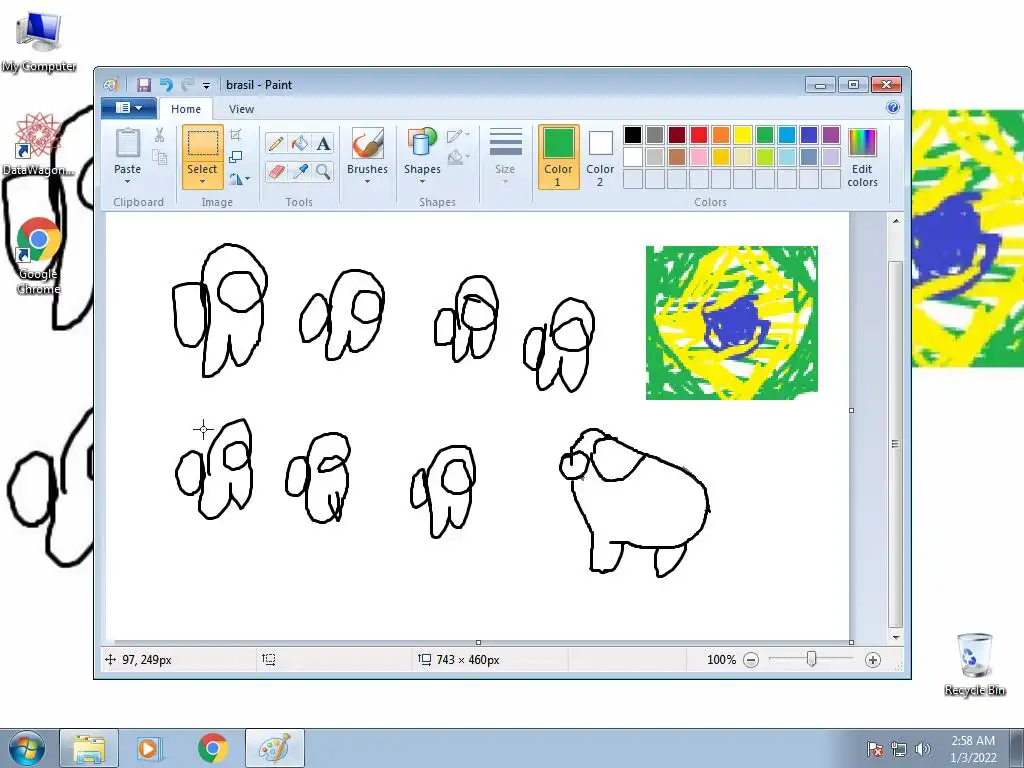Expand the Brushes dropdown arrow
Screen dimensions: 1024x768
click(x=367, y=182)
